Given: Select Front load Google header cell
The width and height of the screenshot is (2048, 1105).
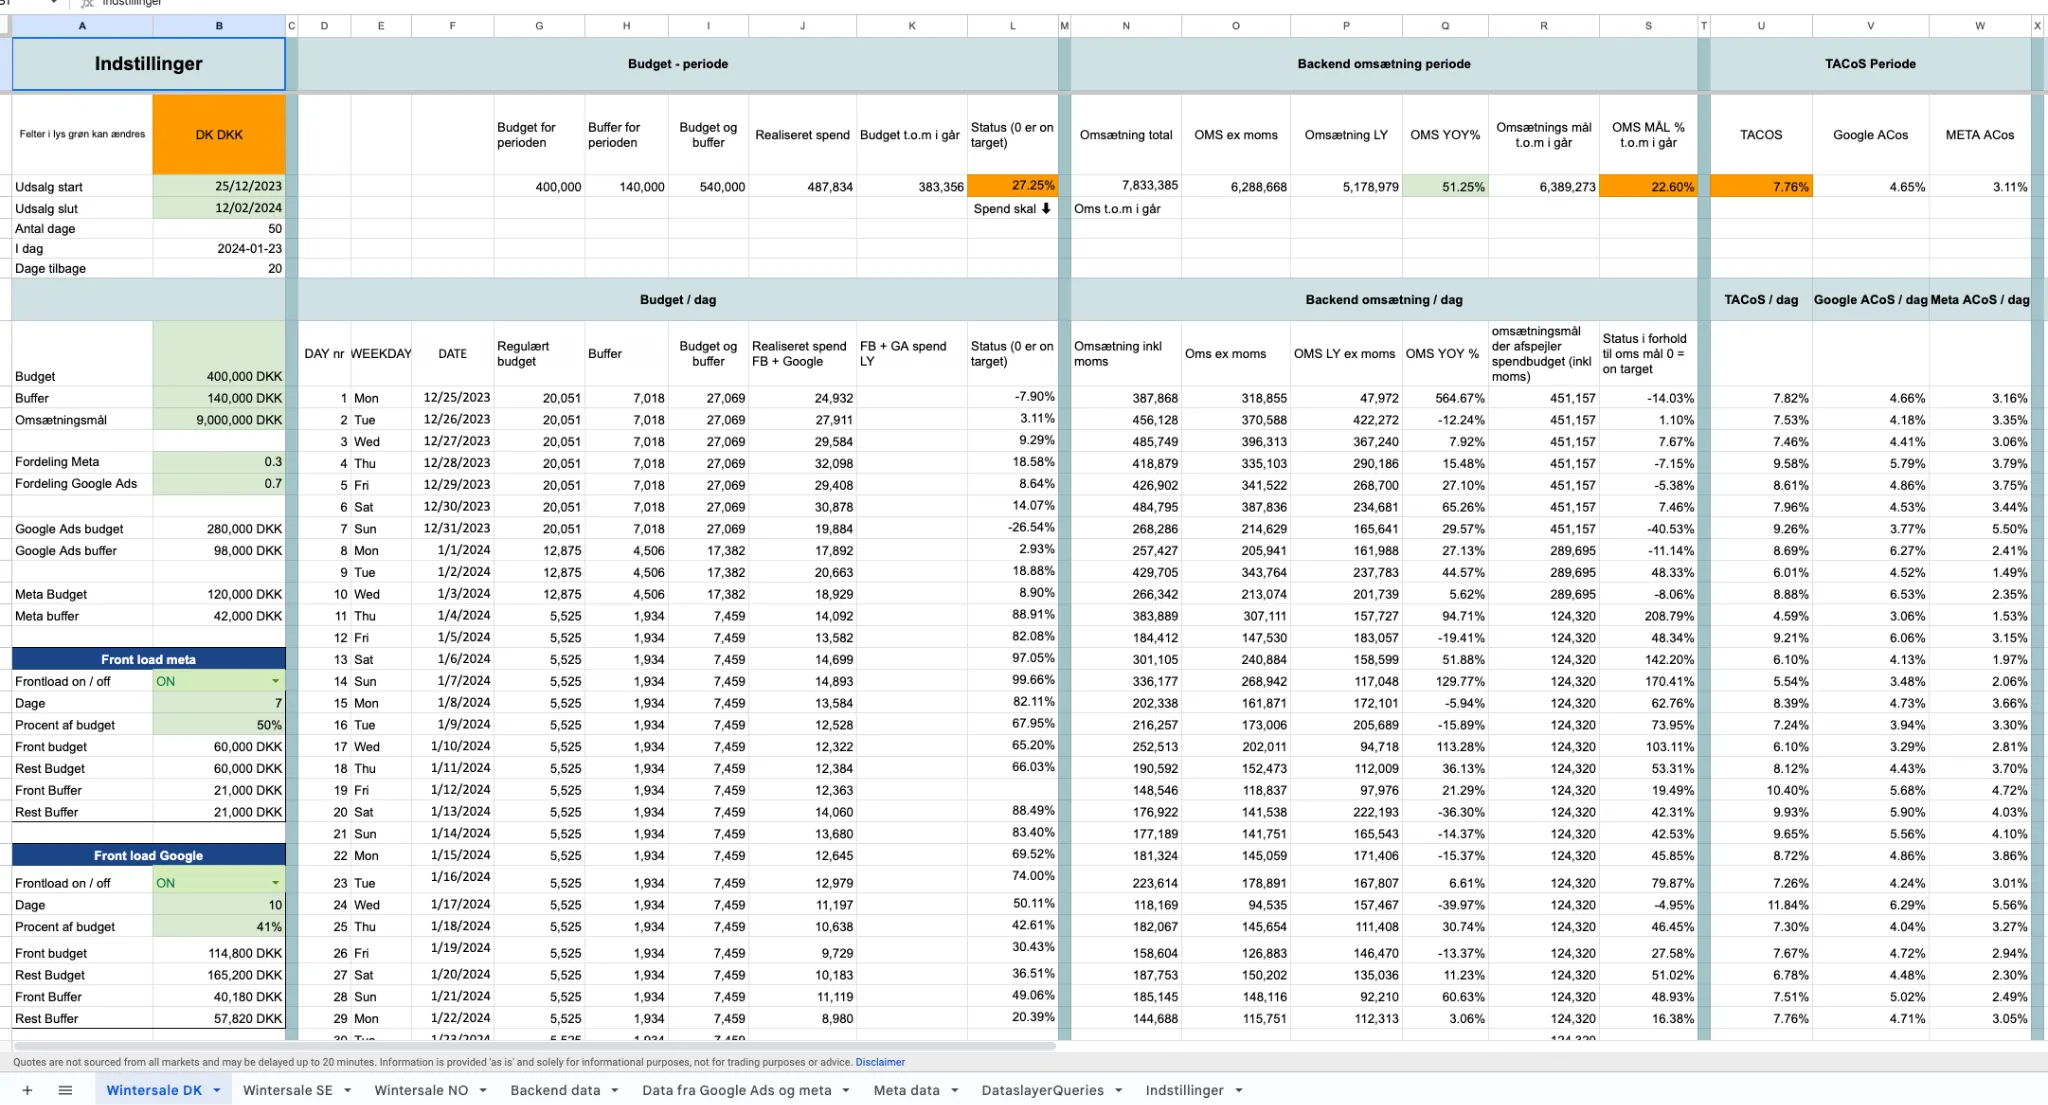Looking at the screenshot, I should (148, 855).
